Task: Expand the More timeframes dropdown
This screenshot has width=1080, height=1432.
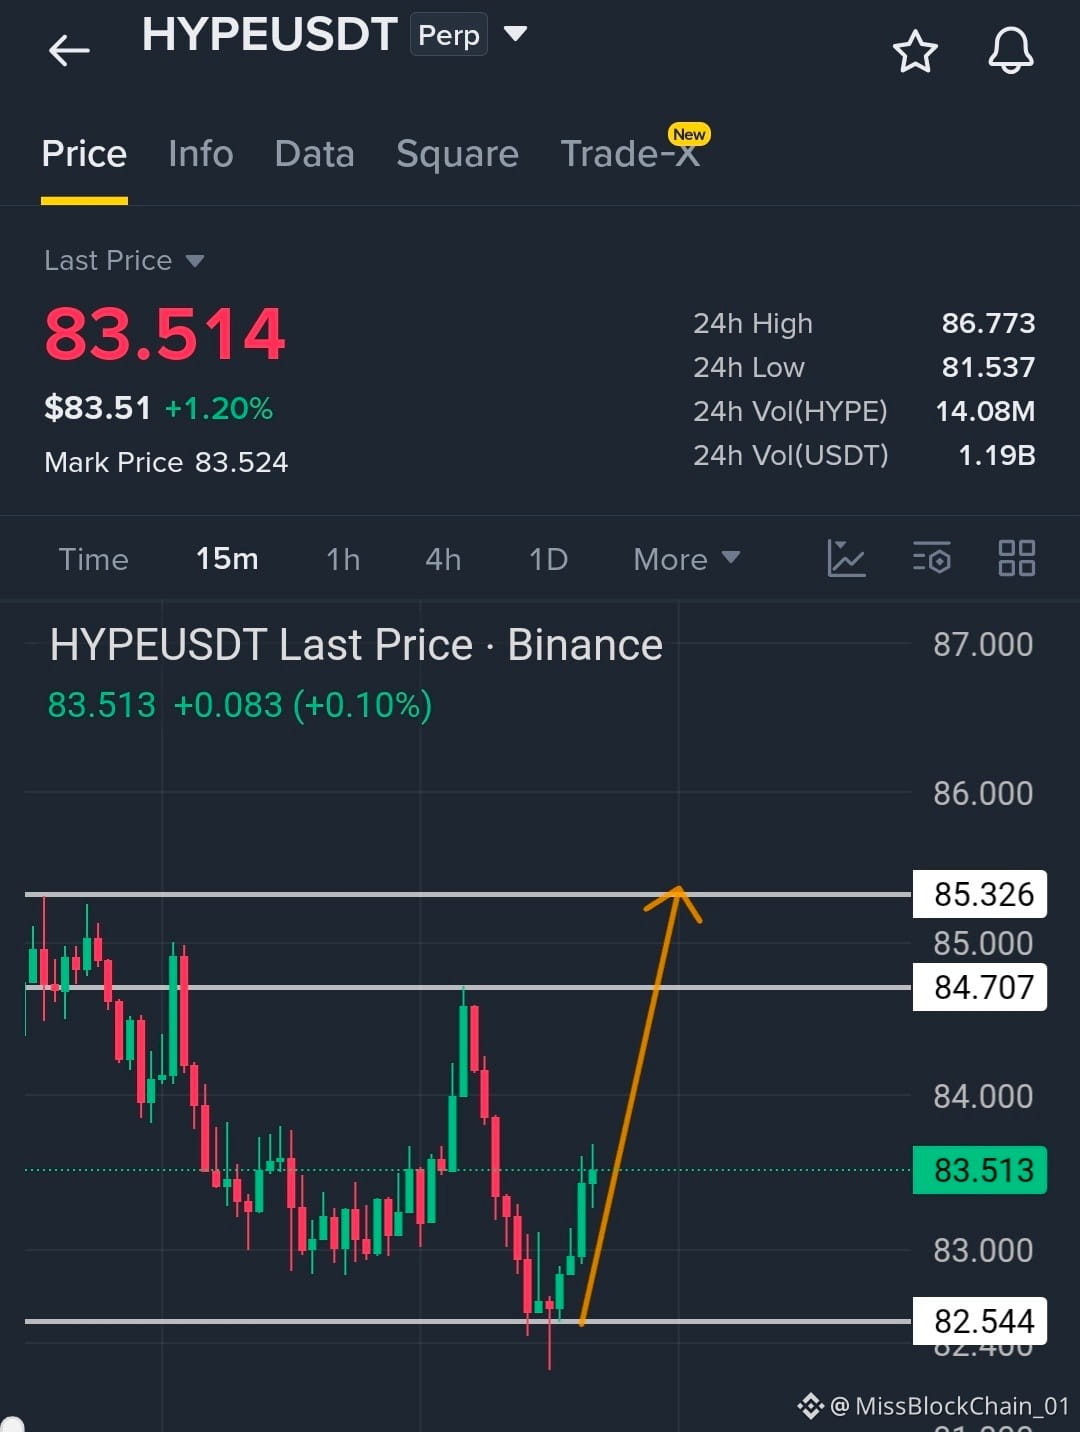Action: pyautogui.click(x=687, y=559)
